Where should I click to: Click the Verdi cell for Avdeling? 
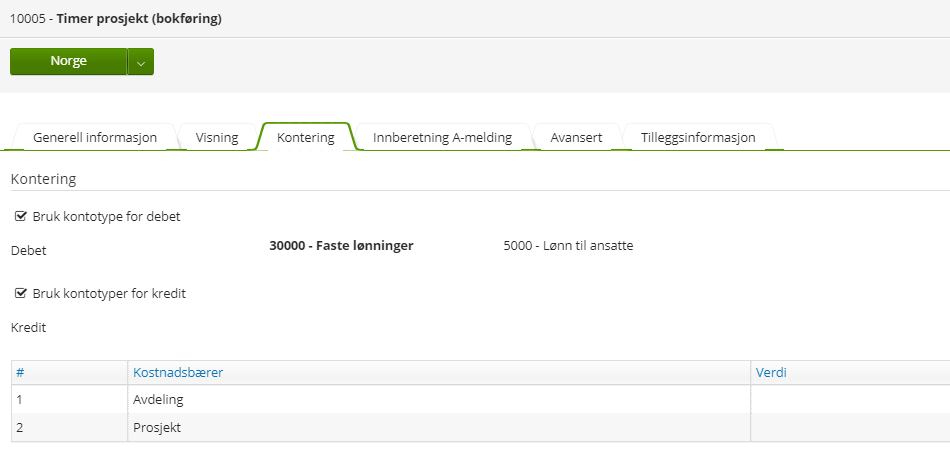(x=848, y=400)
